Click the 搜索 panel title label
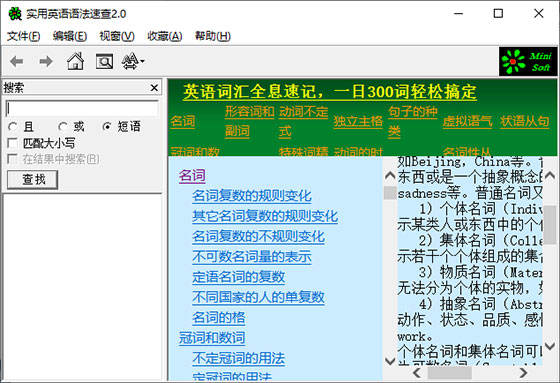The image size is (560, 383). pyautogui.click(x=14, y=88)
